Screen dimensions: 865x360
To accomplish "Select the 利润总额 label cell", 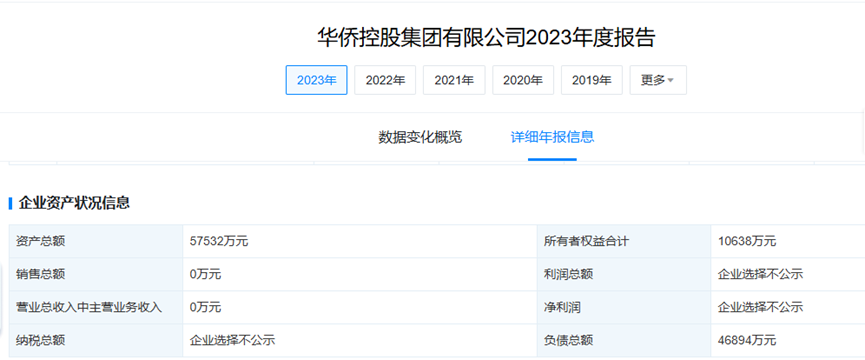I will coord(624,274).
